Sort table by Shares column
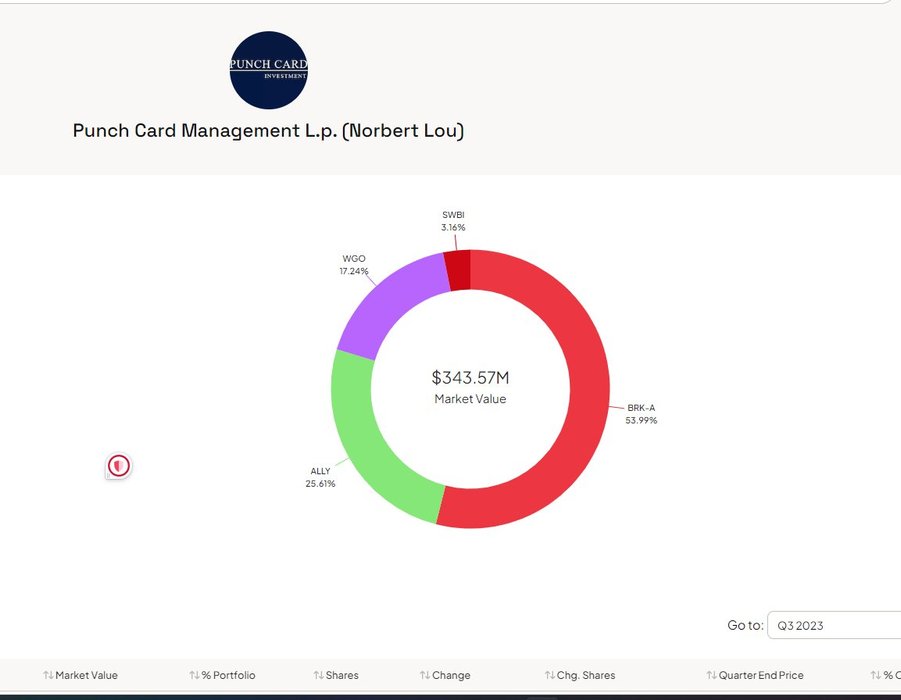The image size is (901, 700). tap(336, 675)
